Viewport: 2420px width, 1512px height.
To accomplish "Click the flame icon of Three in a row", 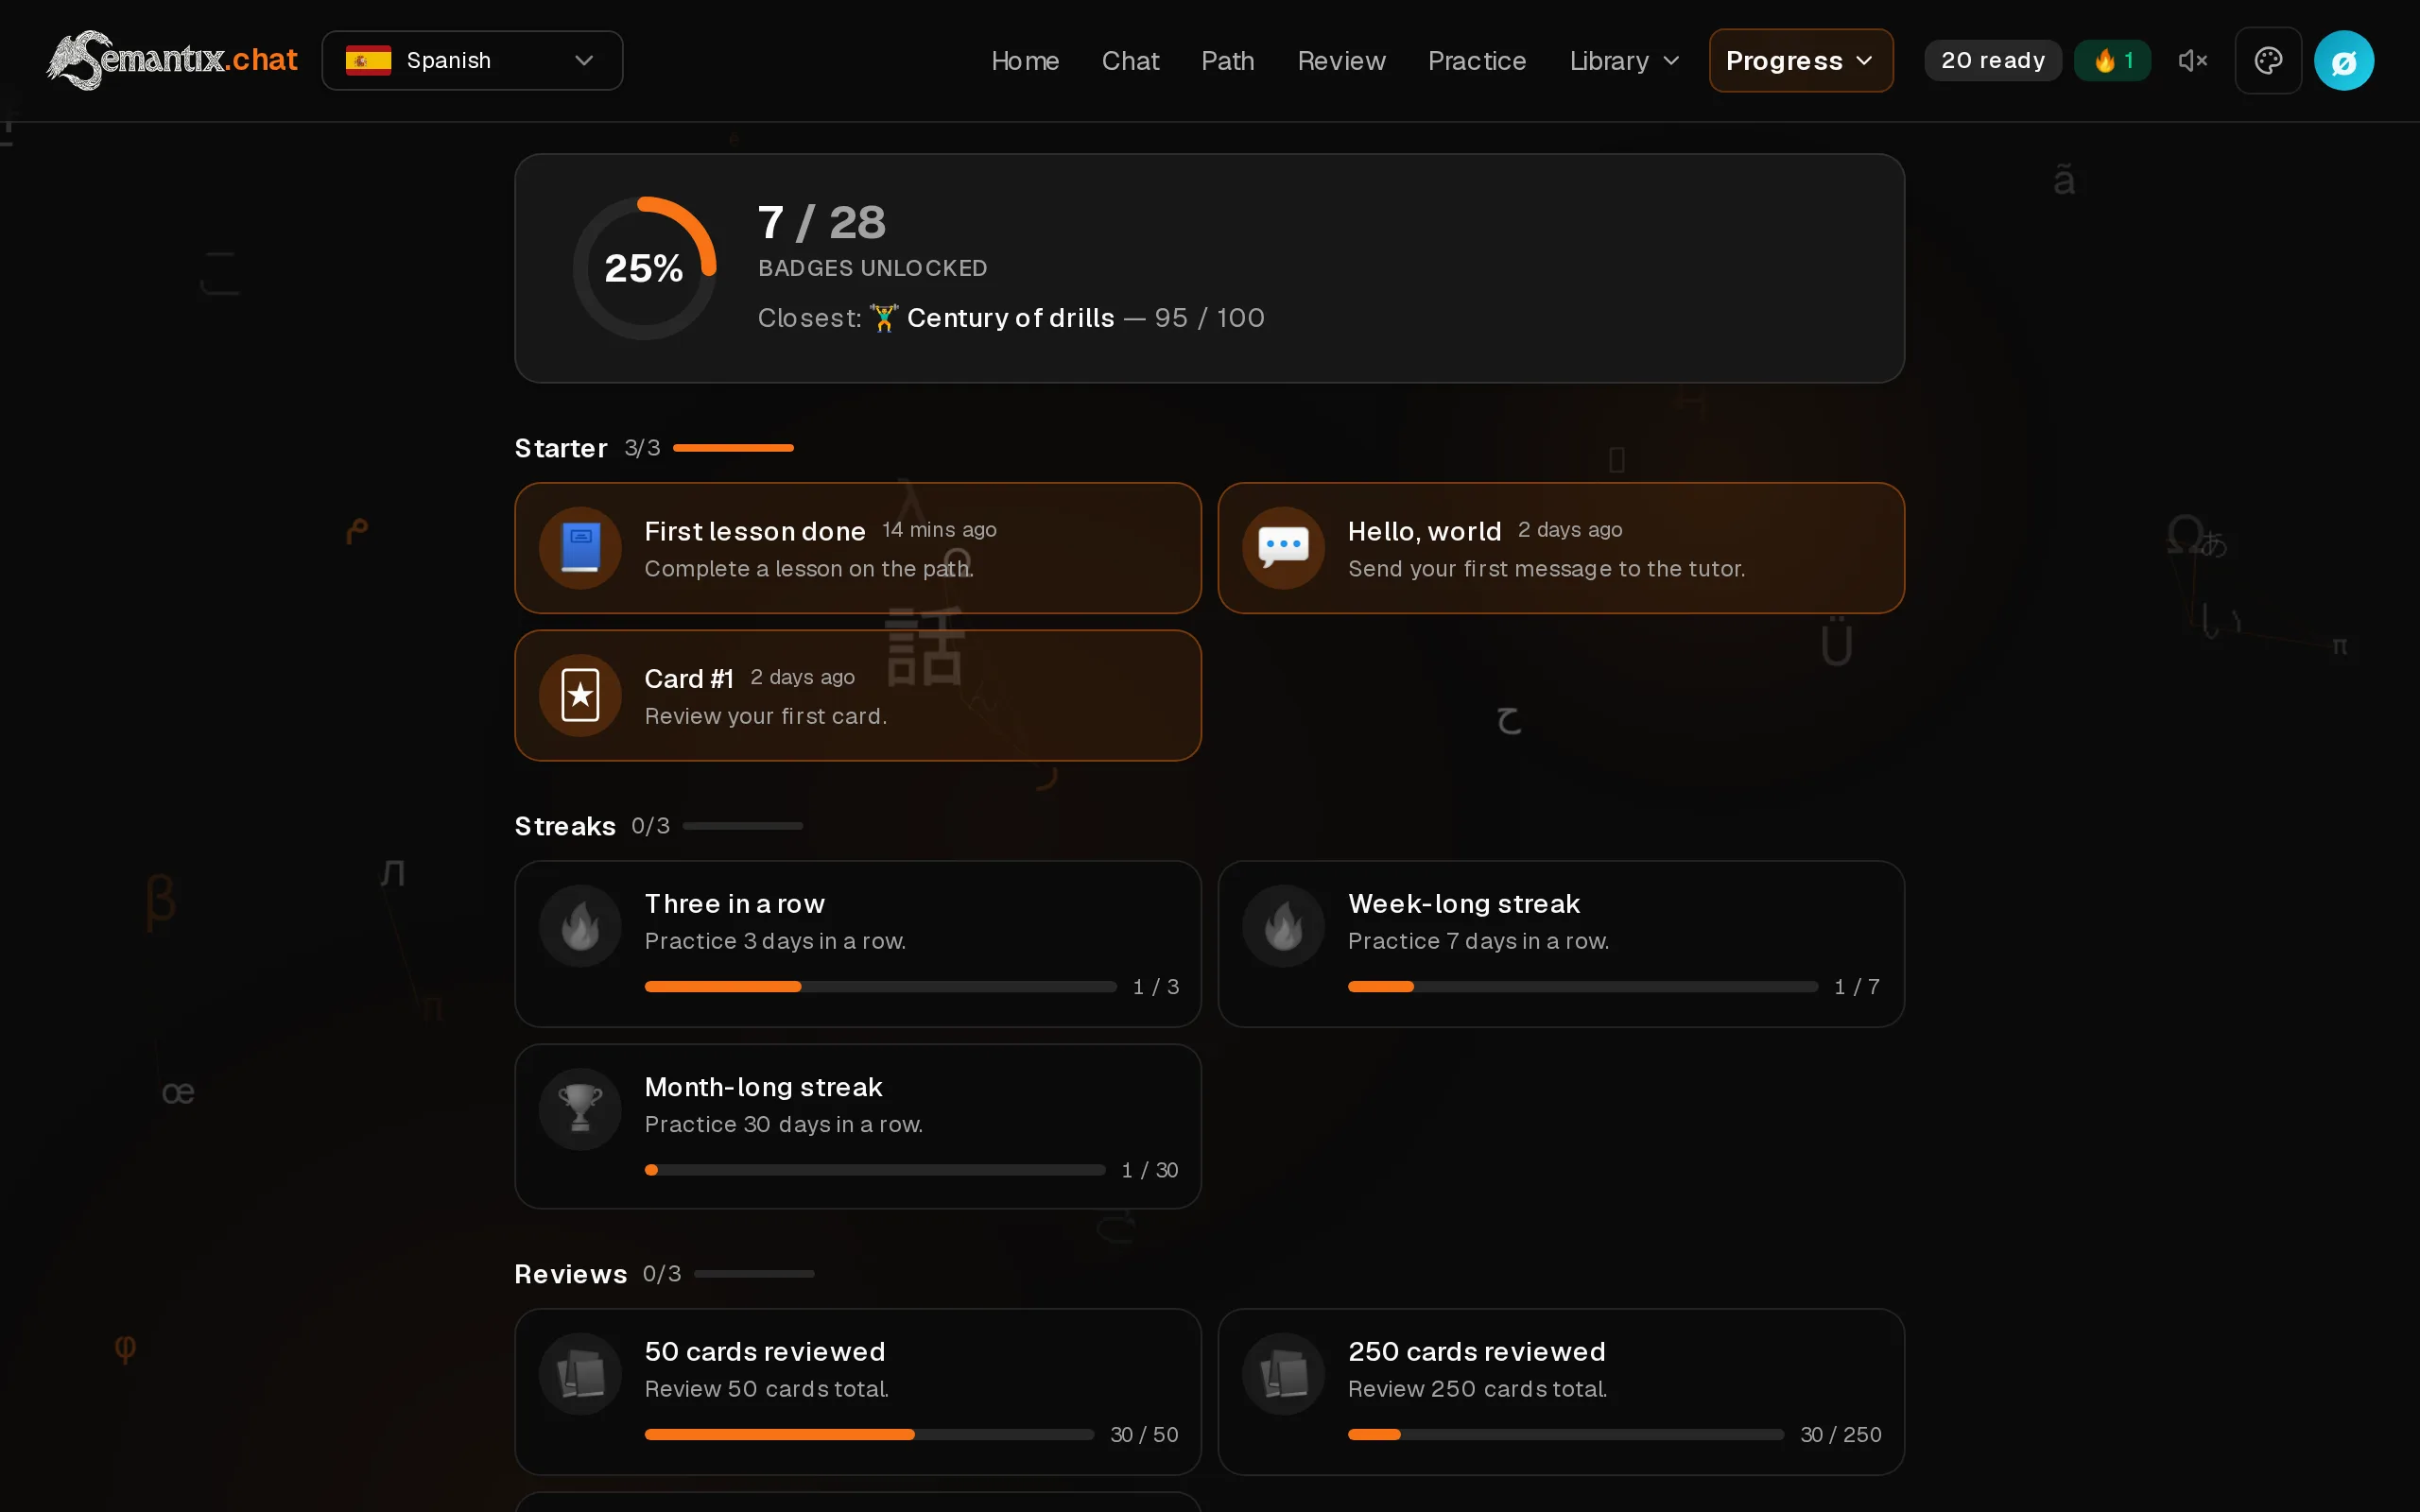I will (580, 926).
